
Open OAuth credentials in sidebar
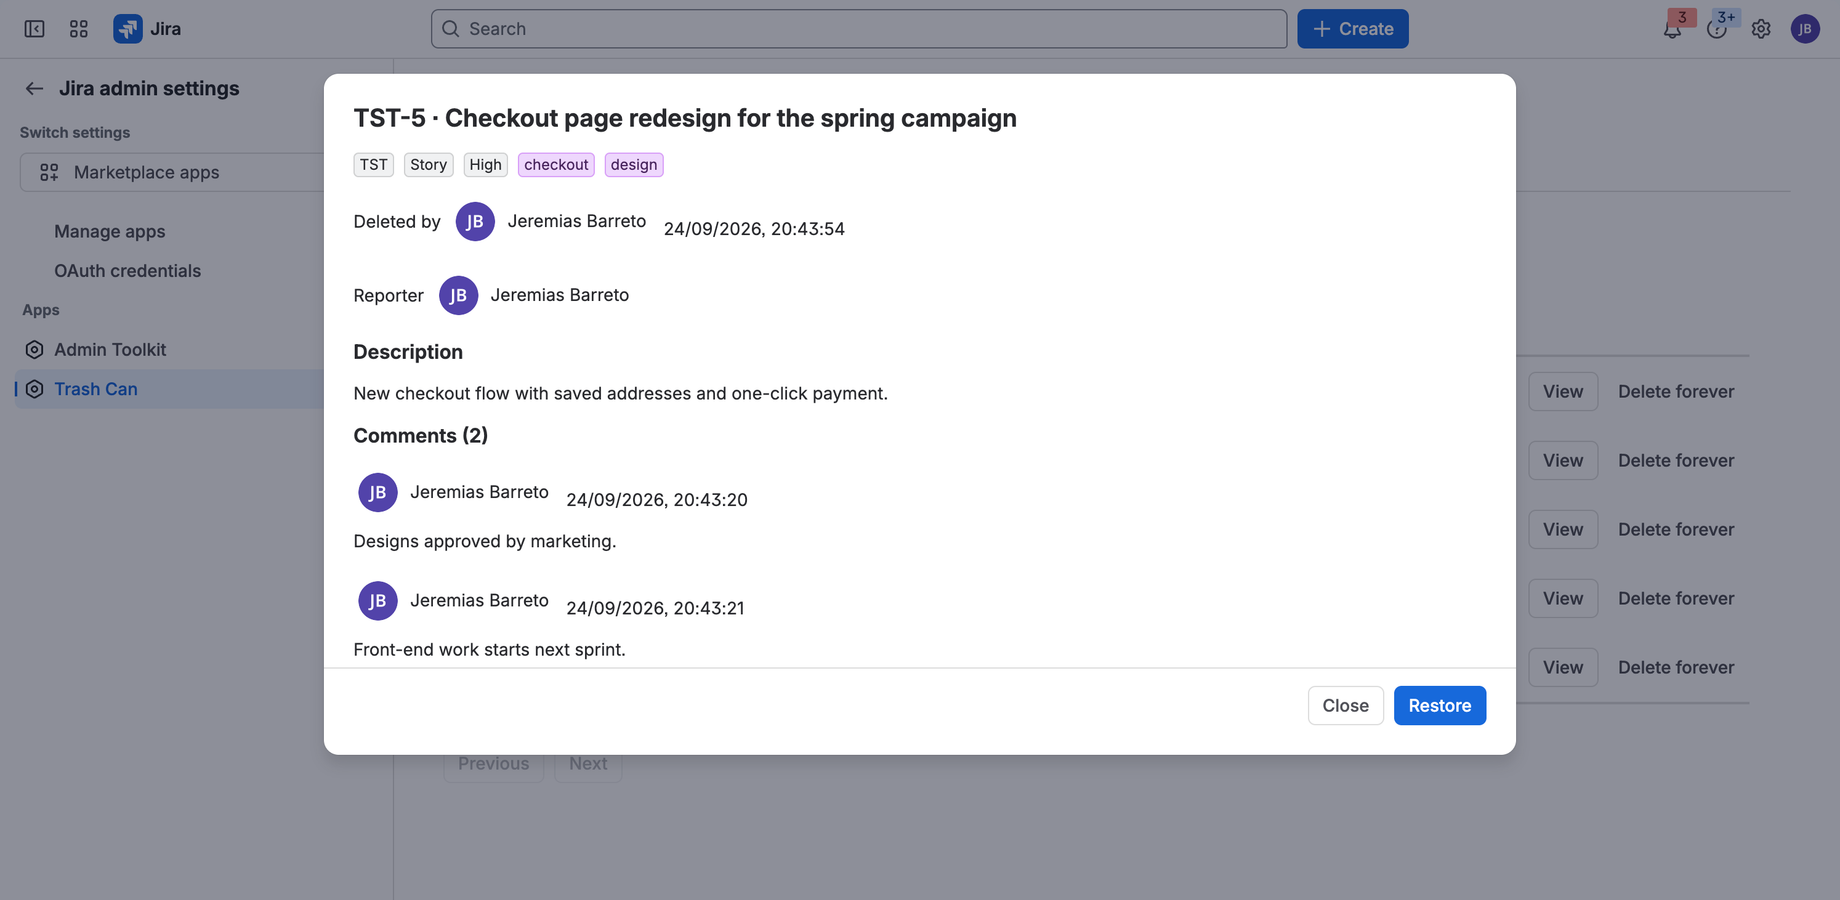(x=127, y=271)
